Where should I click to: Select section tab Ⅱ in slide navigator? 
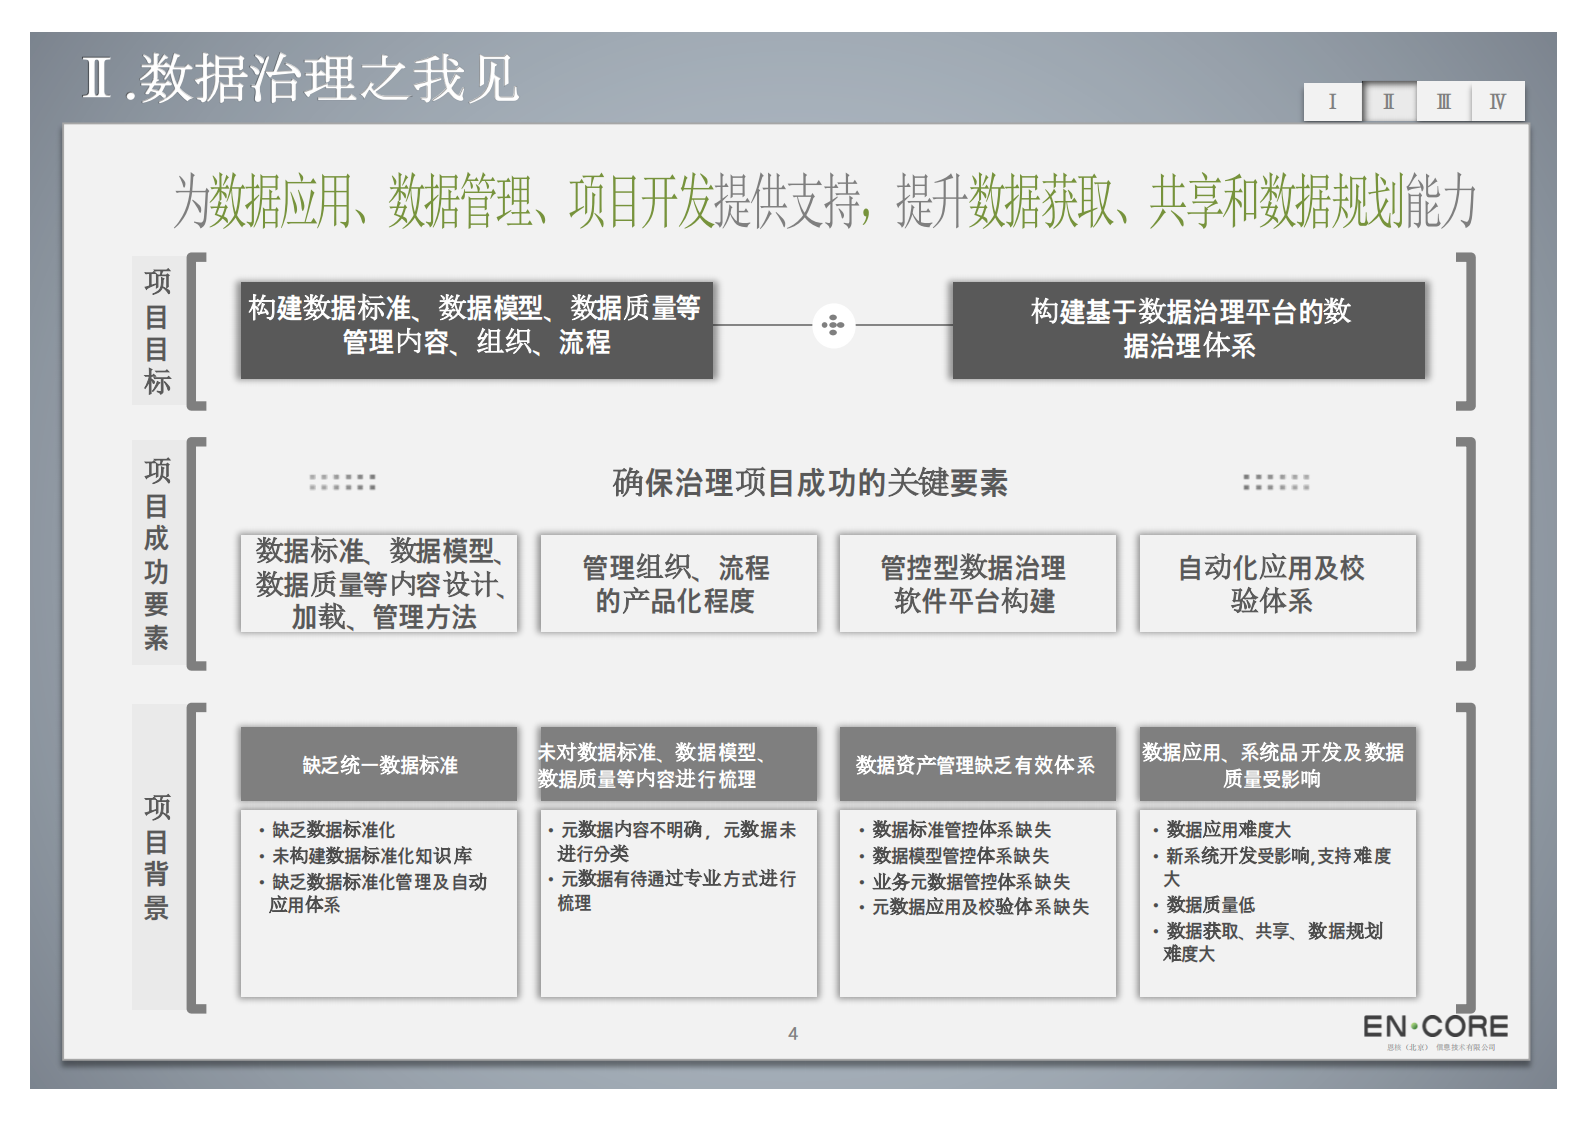pos(1389,101)
